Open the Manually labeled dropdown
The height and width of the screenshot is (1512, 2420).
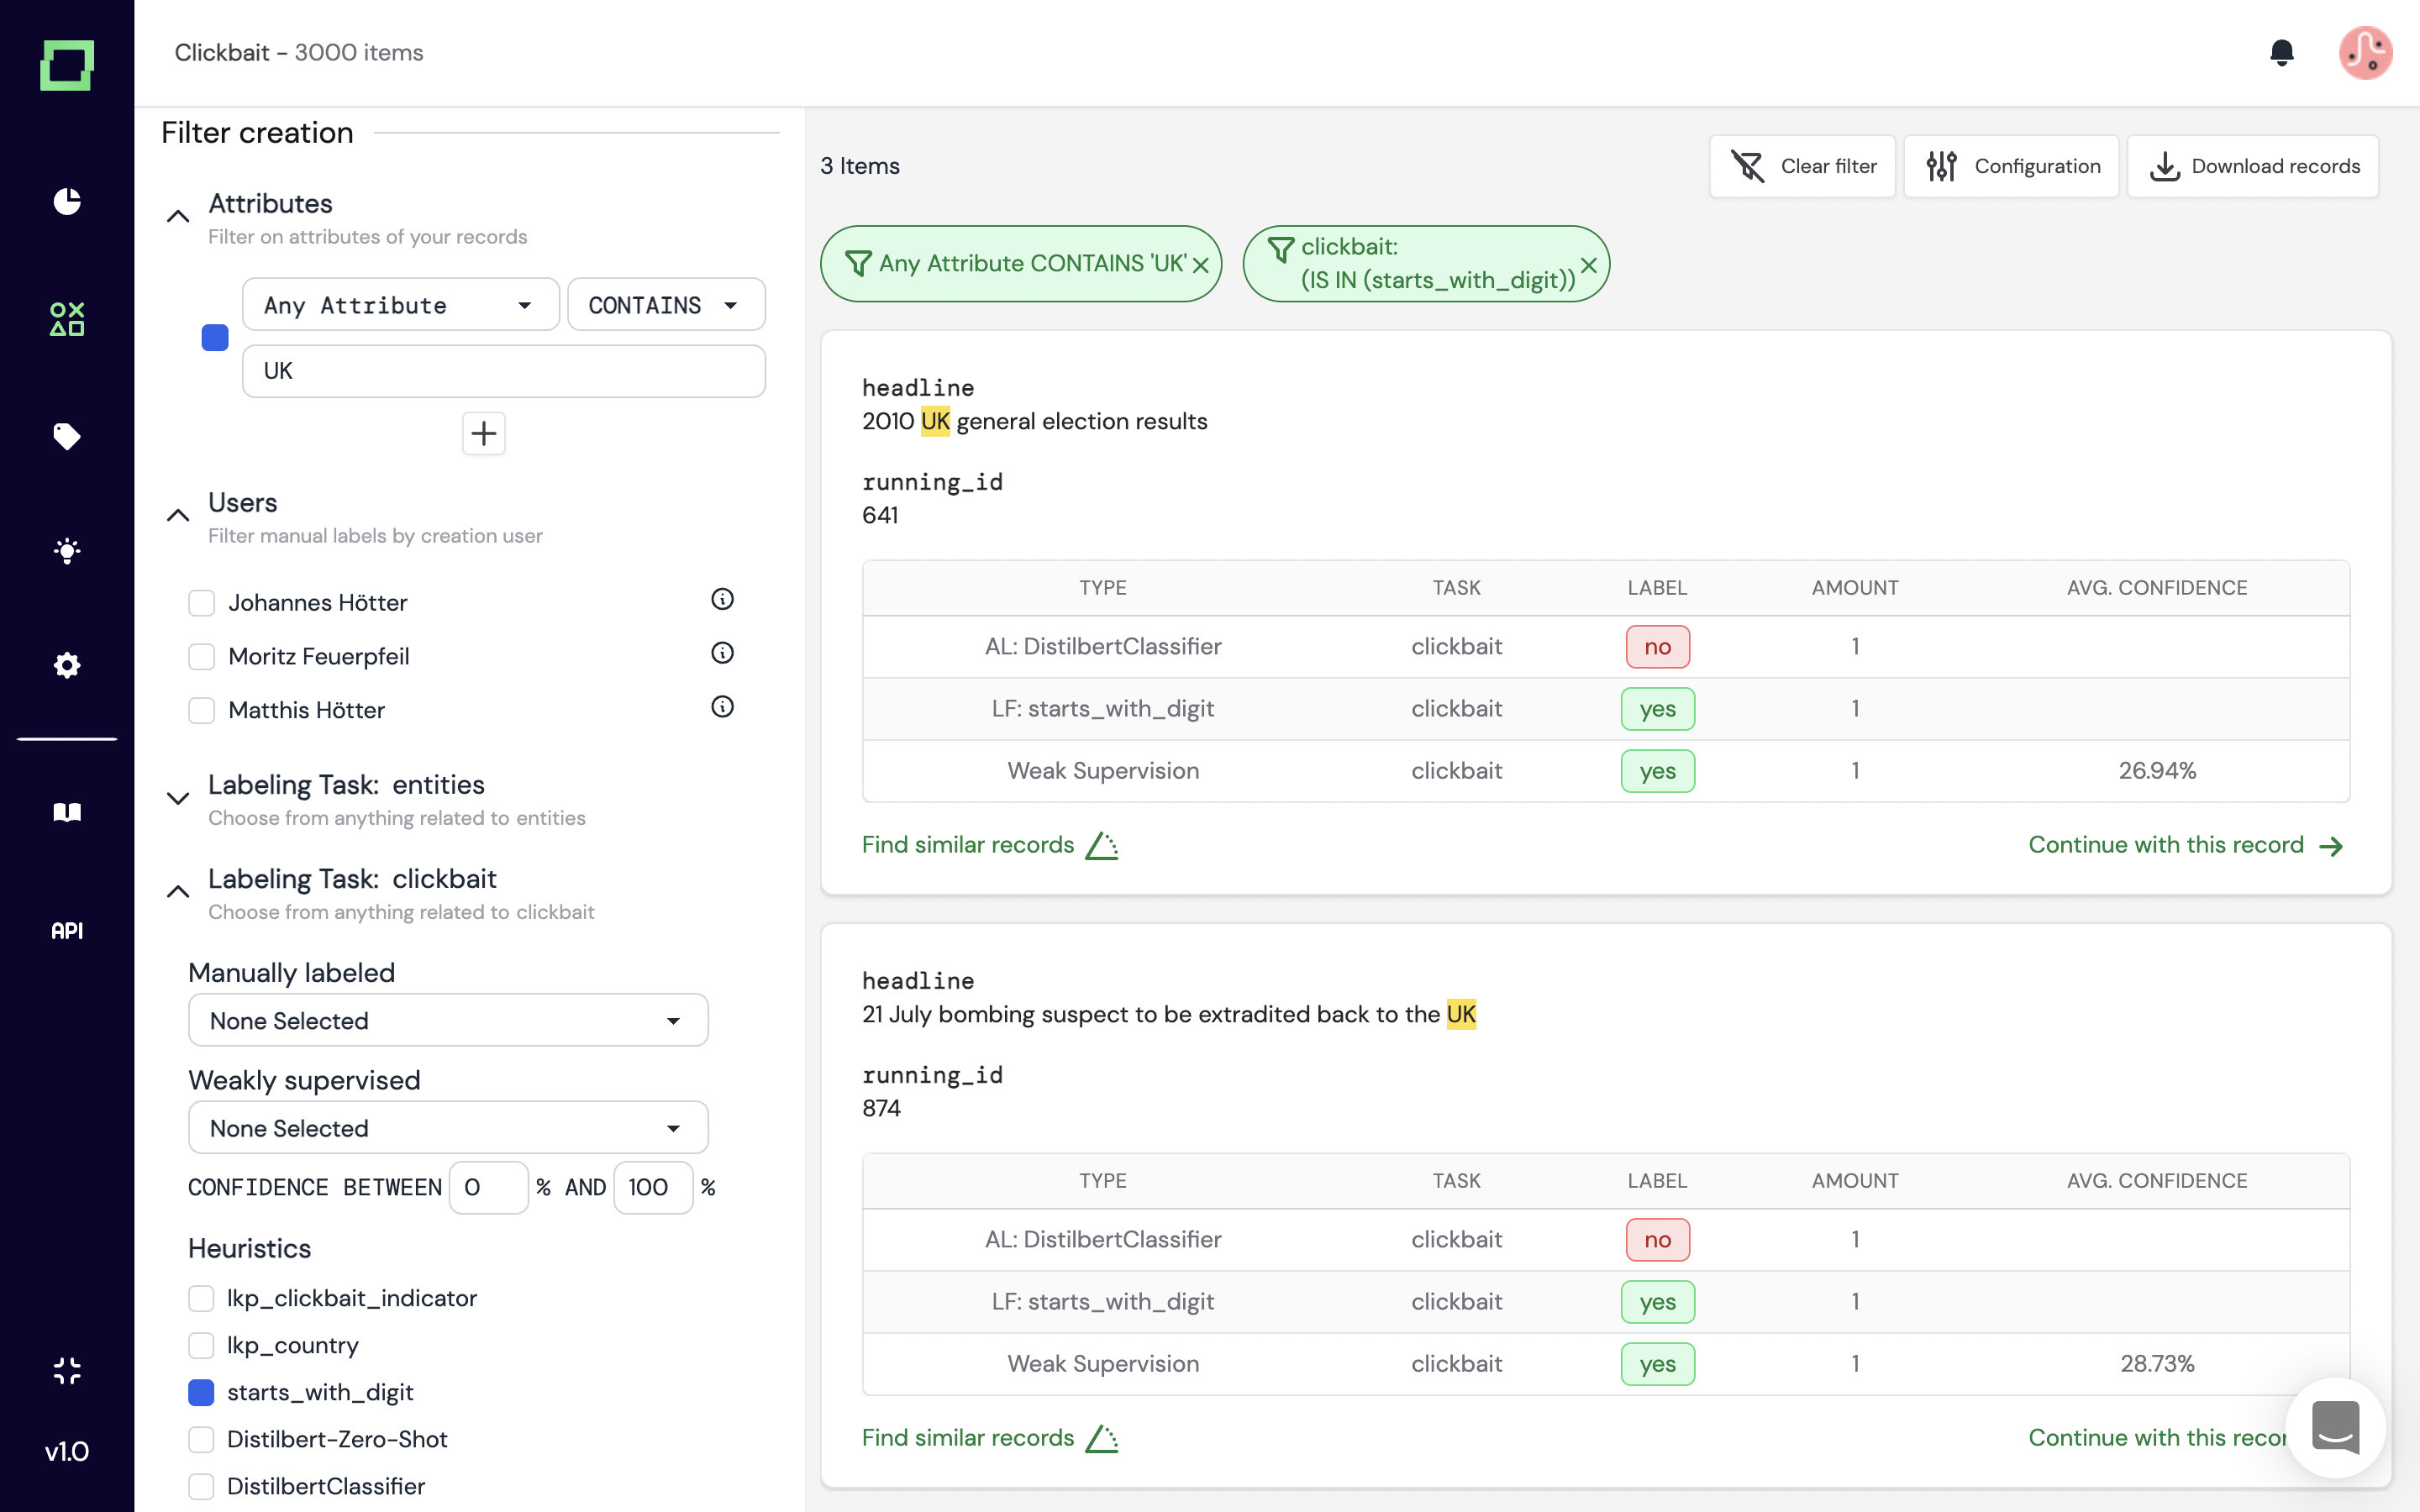448,1020
